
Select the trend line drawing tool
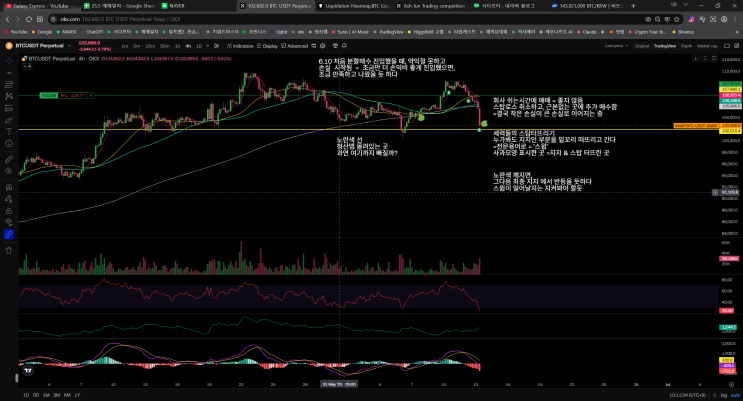(9, 73)
